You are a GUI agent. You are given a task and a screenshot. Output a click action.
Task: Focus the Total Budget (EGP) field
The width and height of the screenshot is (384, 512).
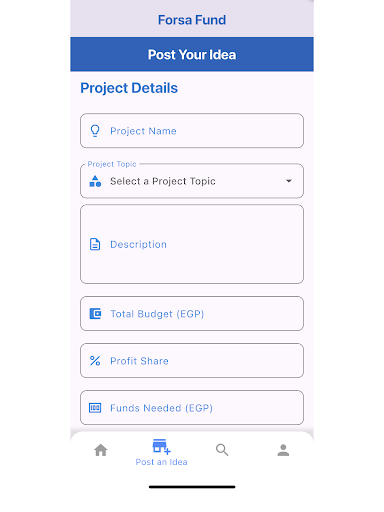[x=192, y=314]
